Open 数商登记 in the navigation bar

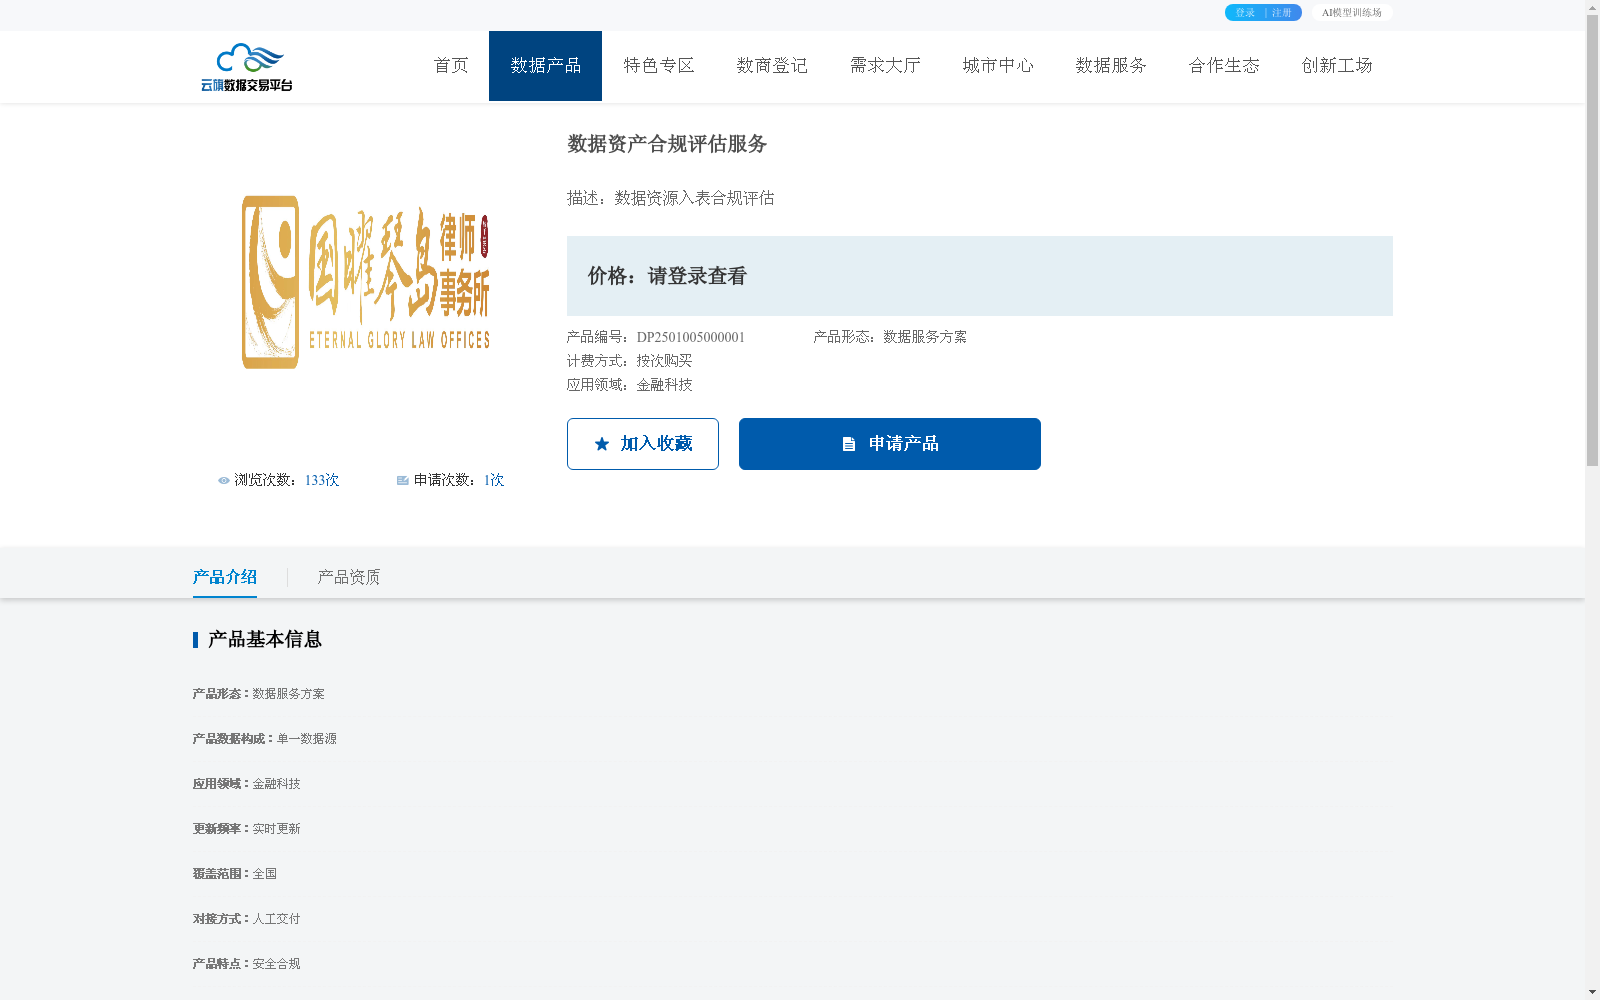pos(772,66)
